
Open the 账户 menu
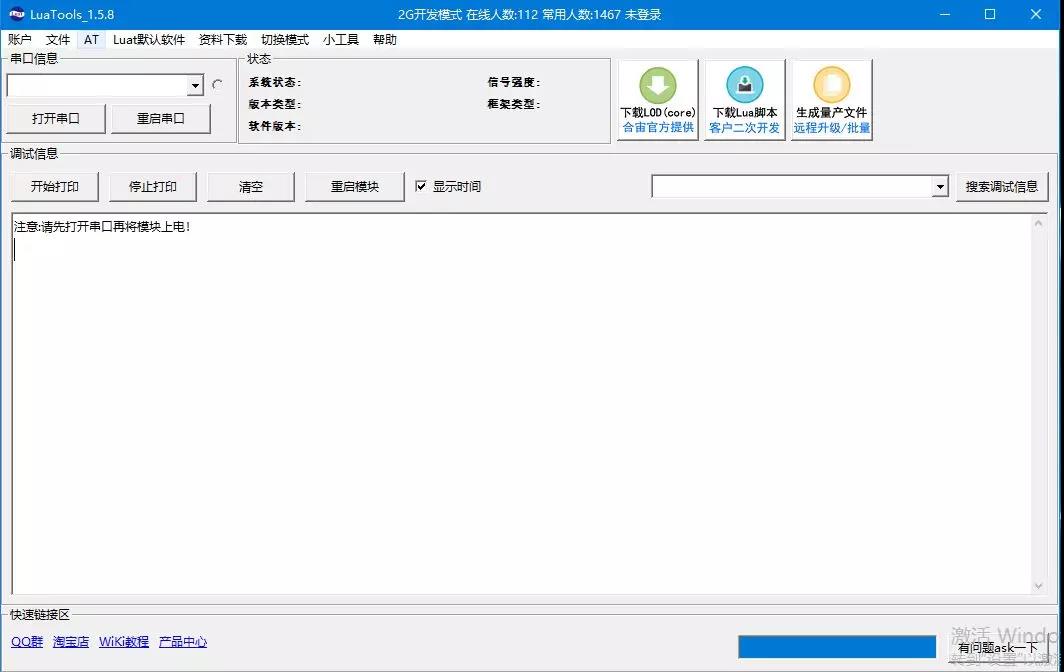(x=20, y=39)
